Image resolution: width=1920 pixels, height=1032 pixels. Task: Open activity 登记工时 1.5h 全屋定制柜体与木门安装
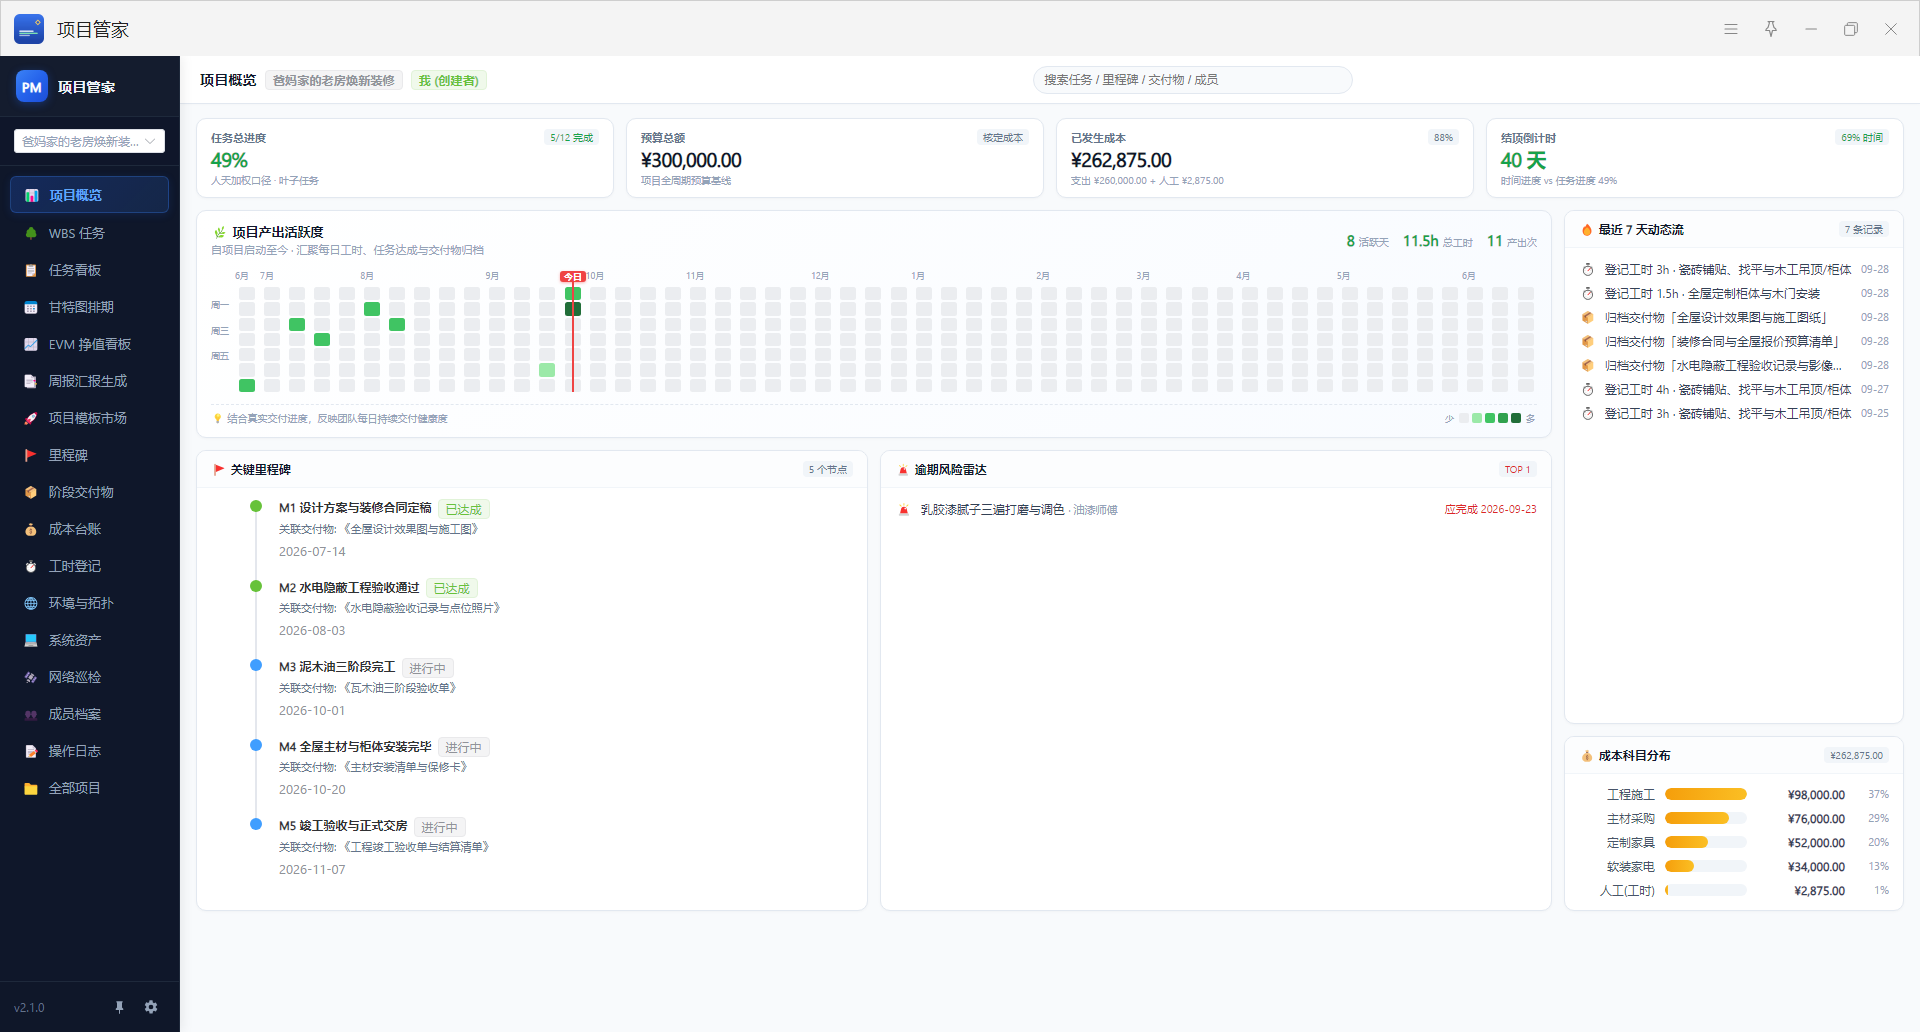point(1712,294)
